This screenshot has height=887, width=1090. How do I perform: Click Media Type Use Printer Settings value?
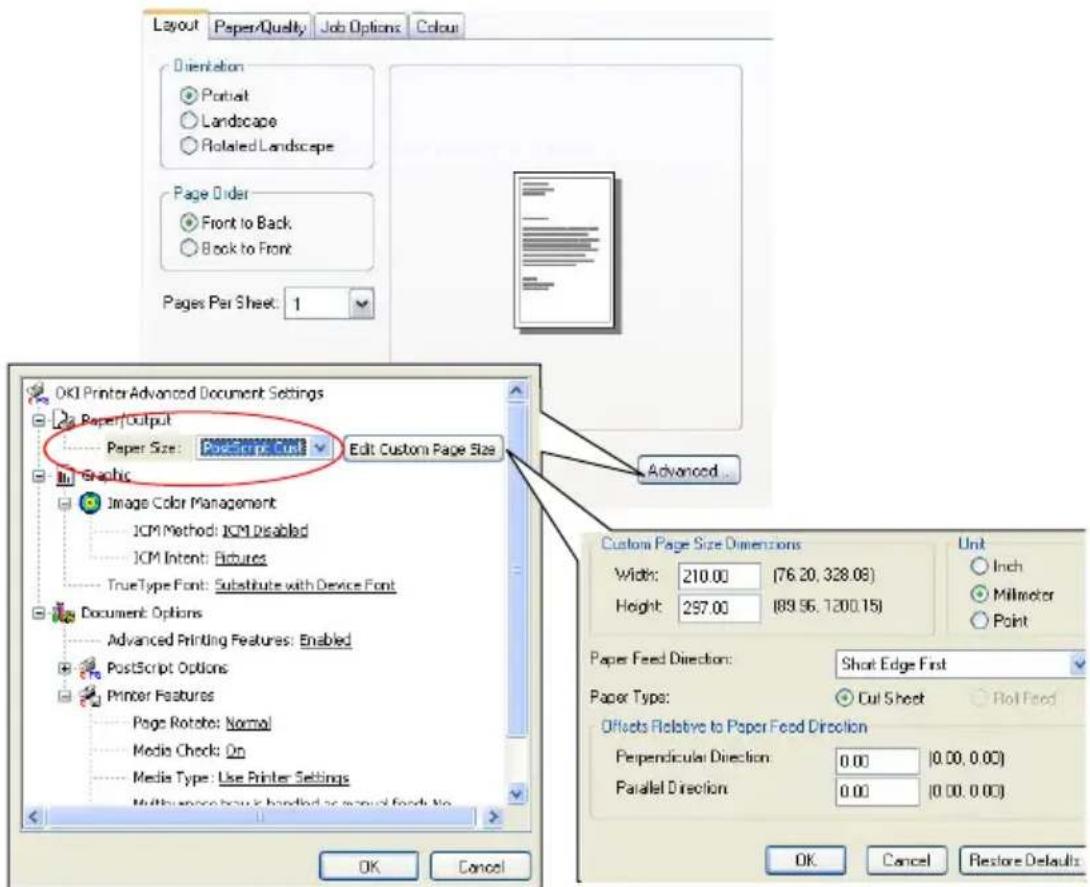(x=284, y=778)
